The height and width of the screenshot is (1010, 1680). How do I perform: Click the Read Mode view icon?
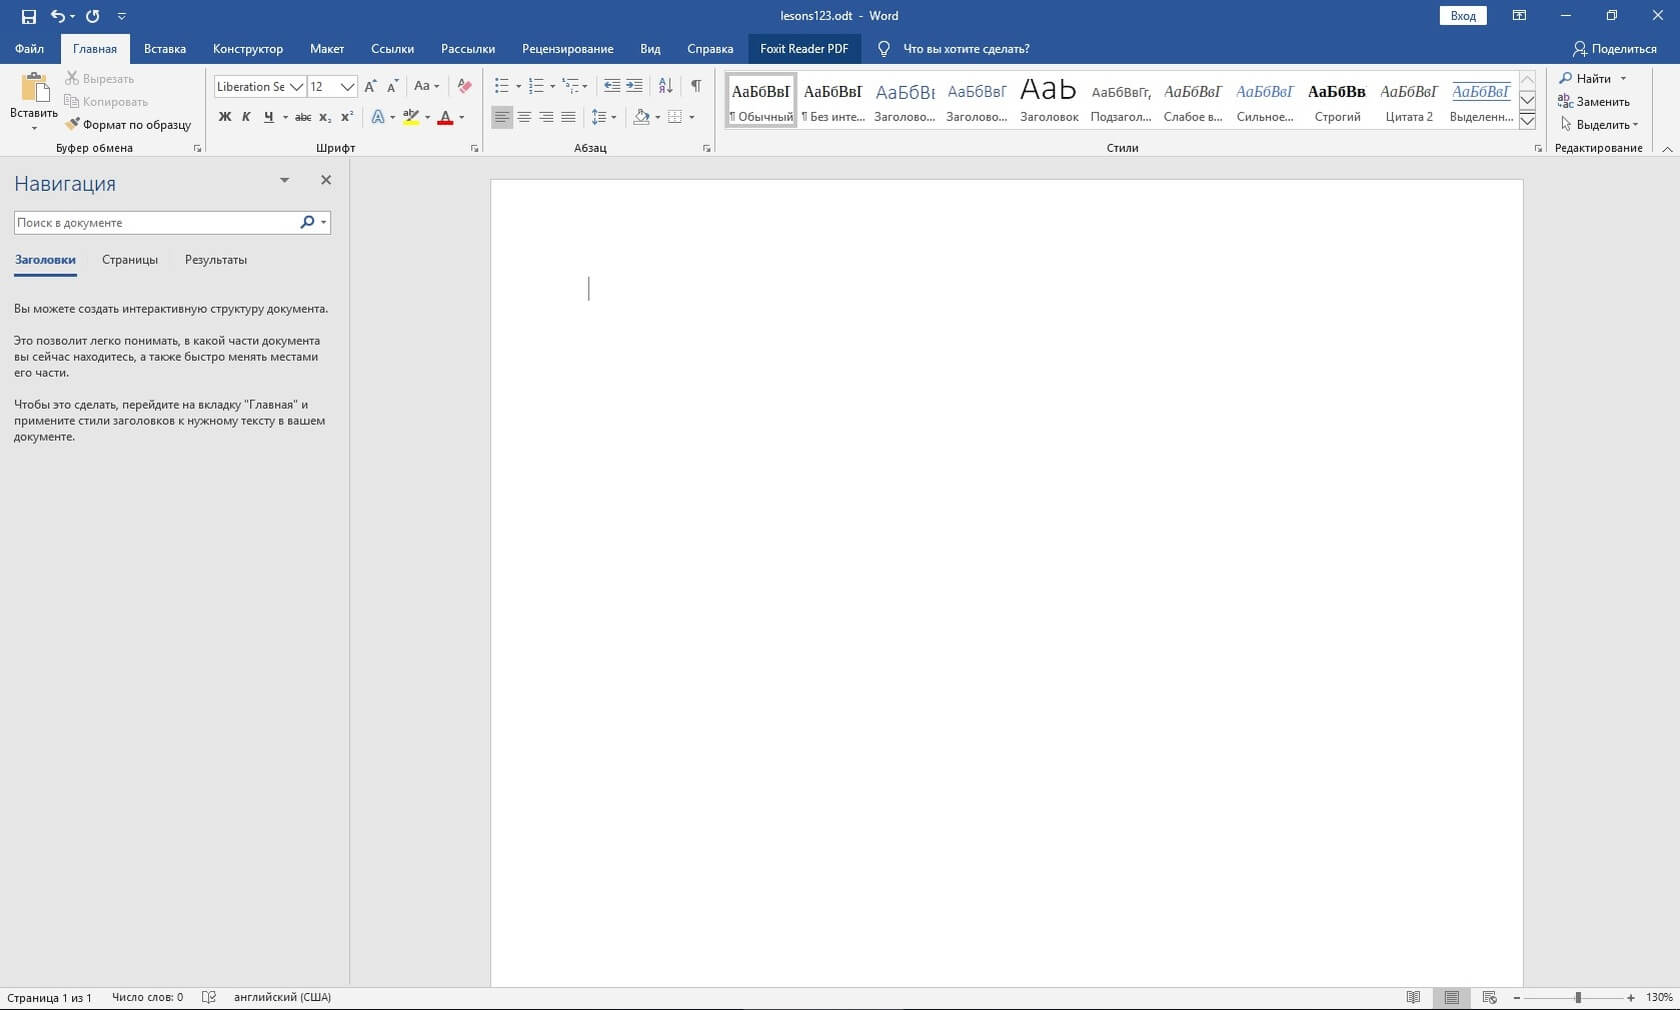pos(1413,997)
